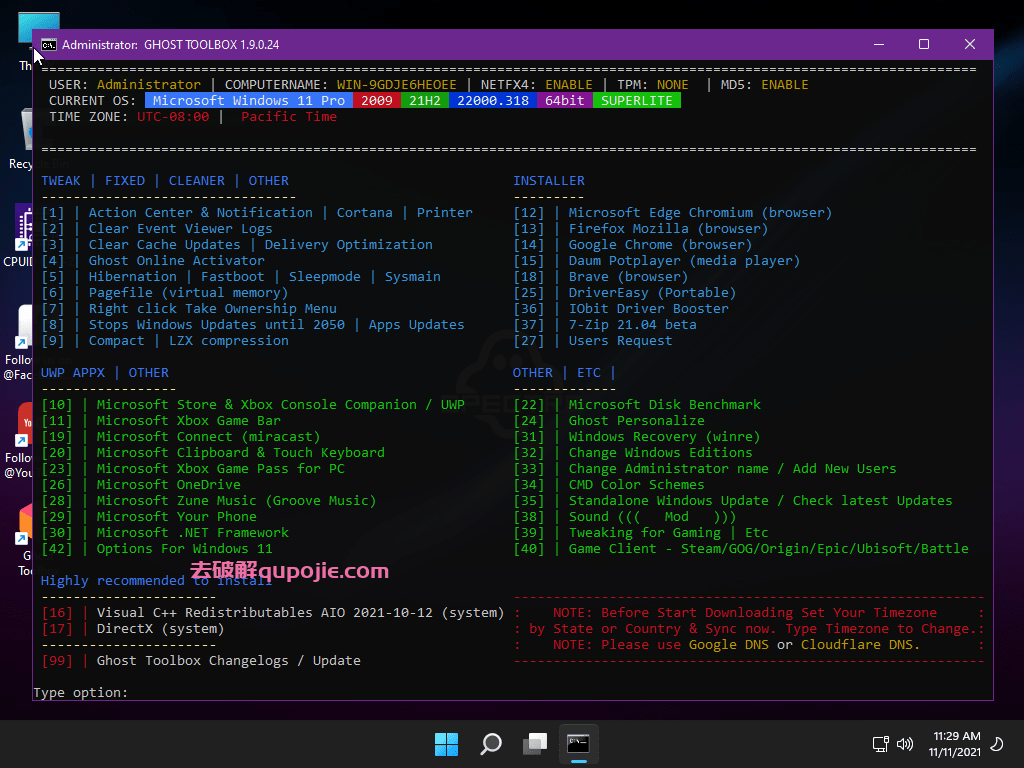Open Task View from the taskbar
1024x768 pixels.
coord(535,744)
